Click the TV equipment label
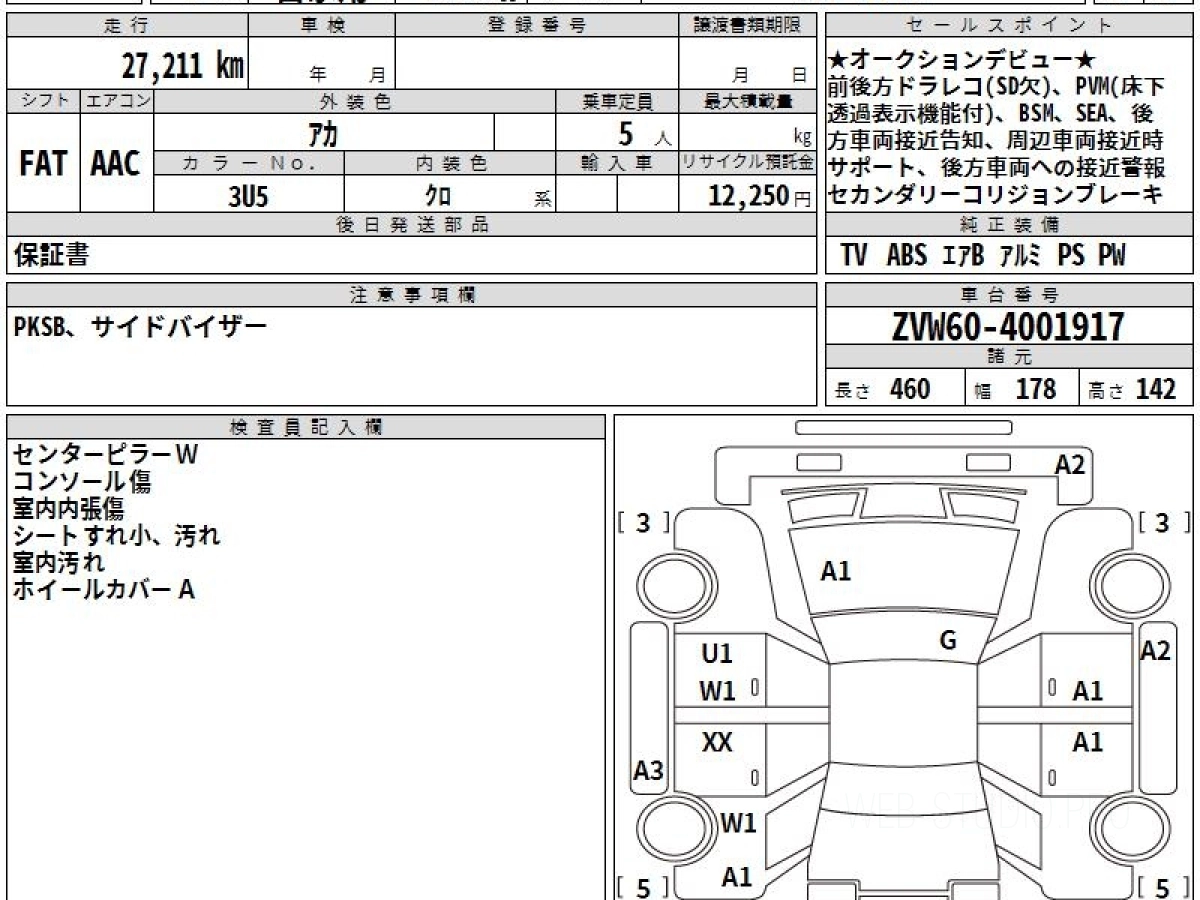Screen dimensions: 1200x900 click(854, 255)
